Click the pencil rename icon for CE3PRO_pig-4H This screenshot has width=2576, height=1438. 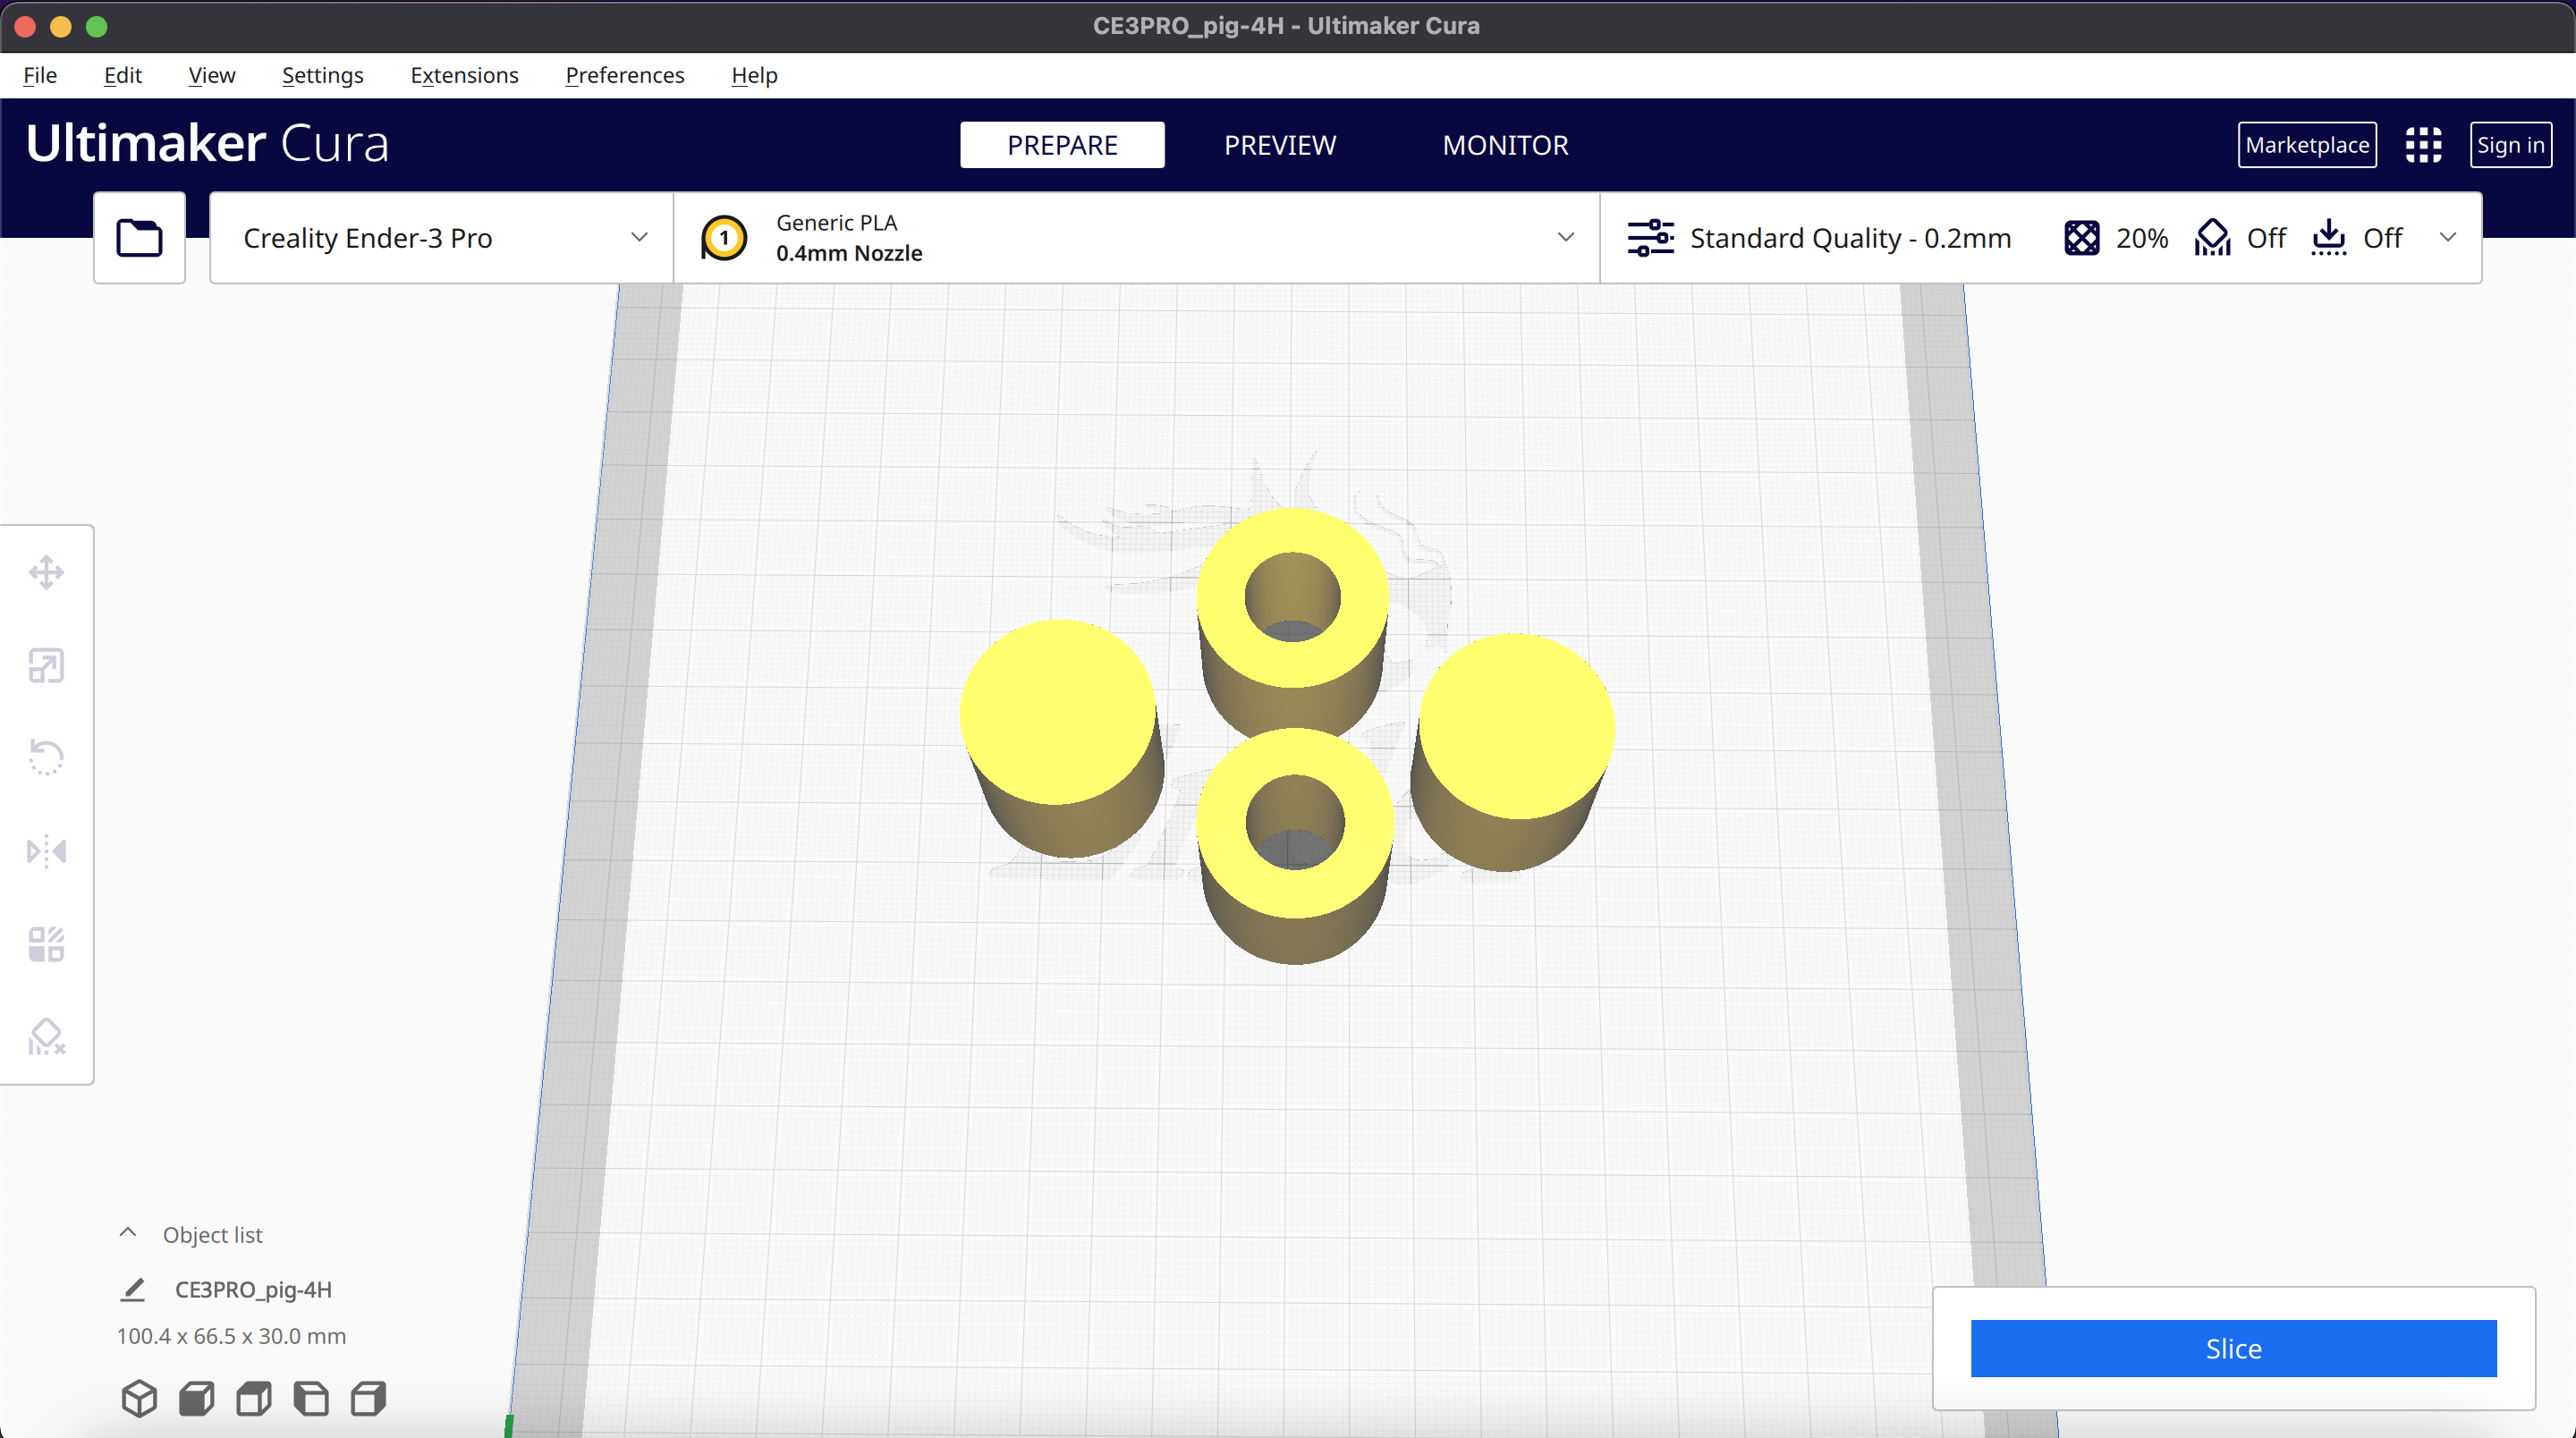133,1290
